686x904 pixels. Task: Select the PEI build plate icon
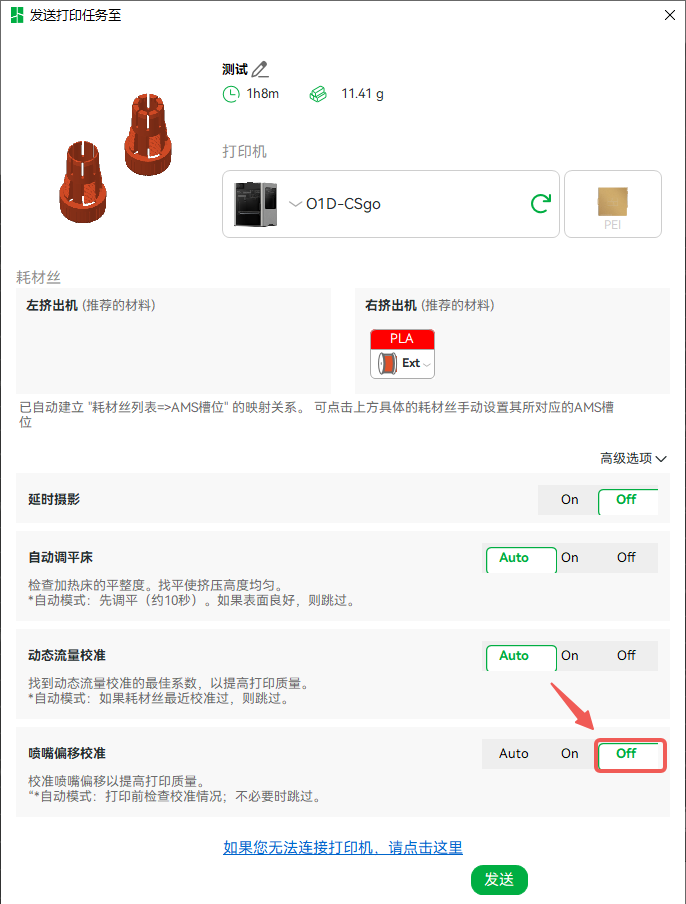pyautogui.click(x=612, y=204)
